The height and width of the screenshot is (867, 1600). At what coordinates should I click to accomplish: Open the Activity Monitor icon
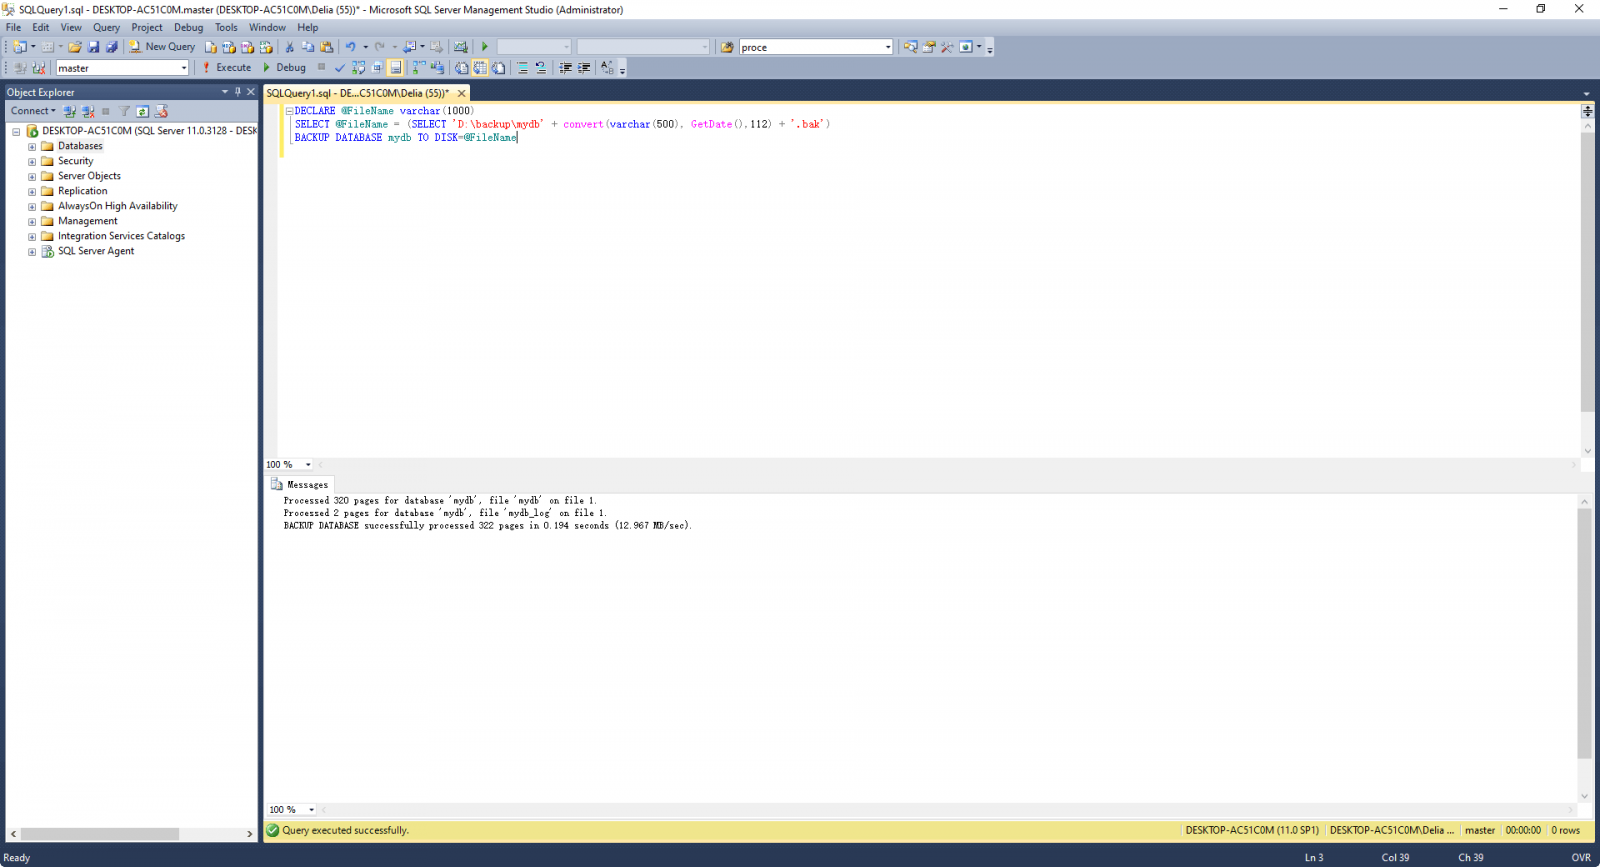tap(460, 47)
